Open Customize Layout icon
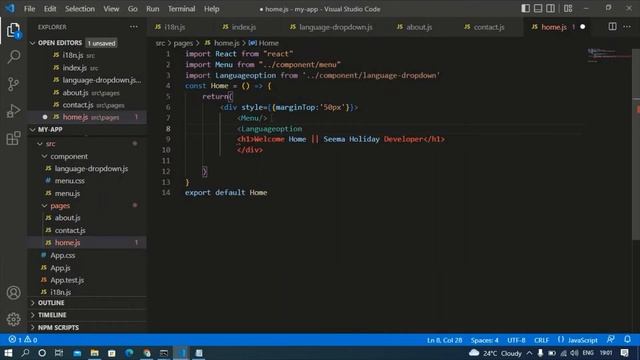 tap(568, 9)
